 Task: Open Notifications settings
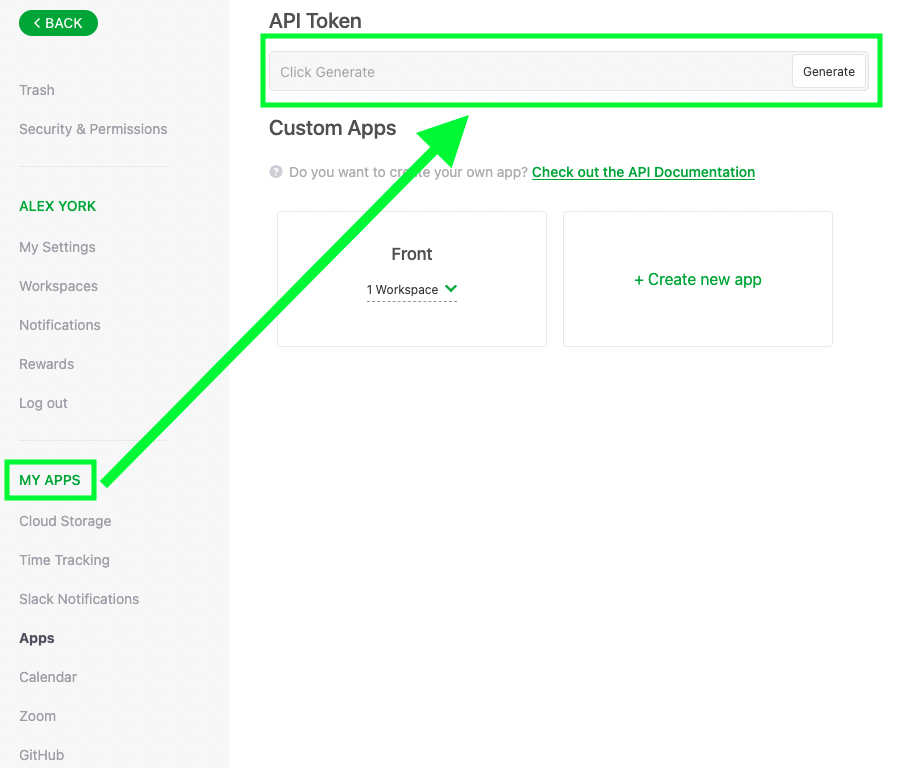(x=59, y=325)
